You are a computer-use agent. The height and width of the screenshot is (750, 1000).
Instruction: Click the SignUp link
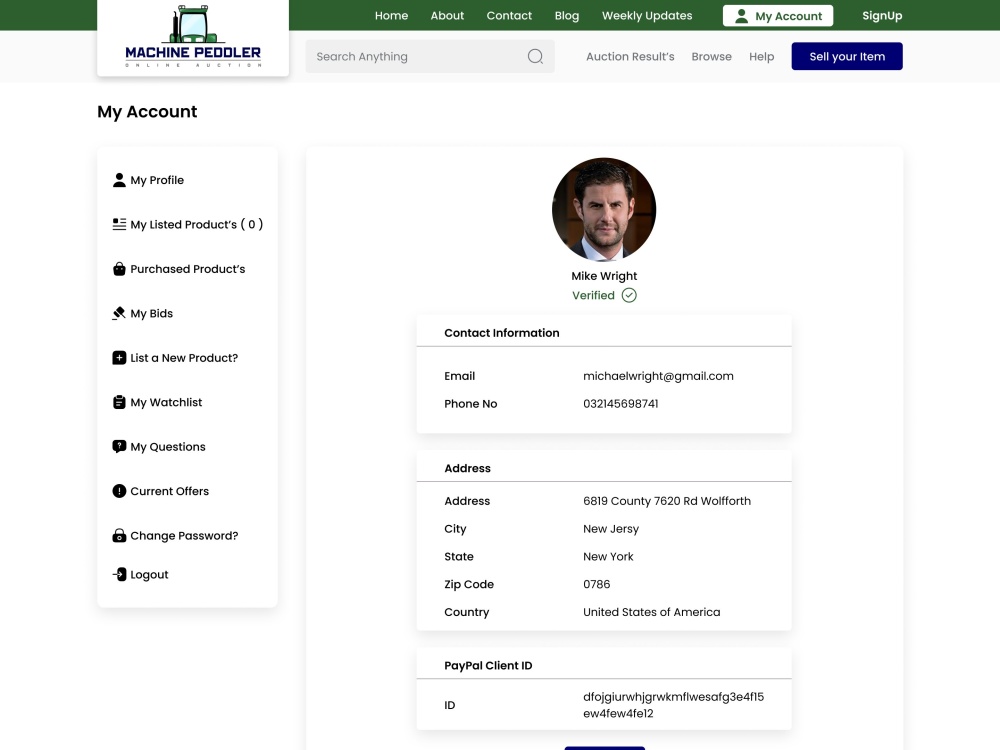click(882, 15)
